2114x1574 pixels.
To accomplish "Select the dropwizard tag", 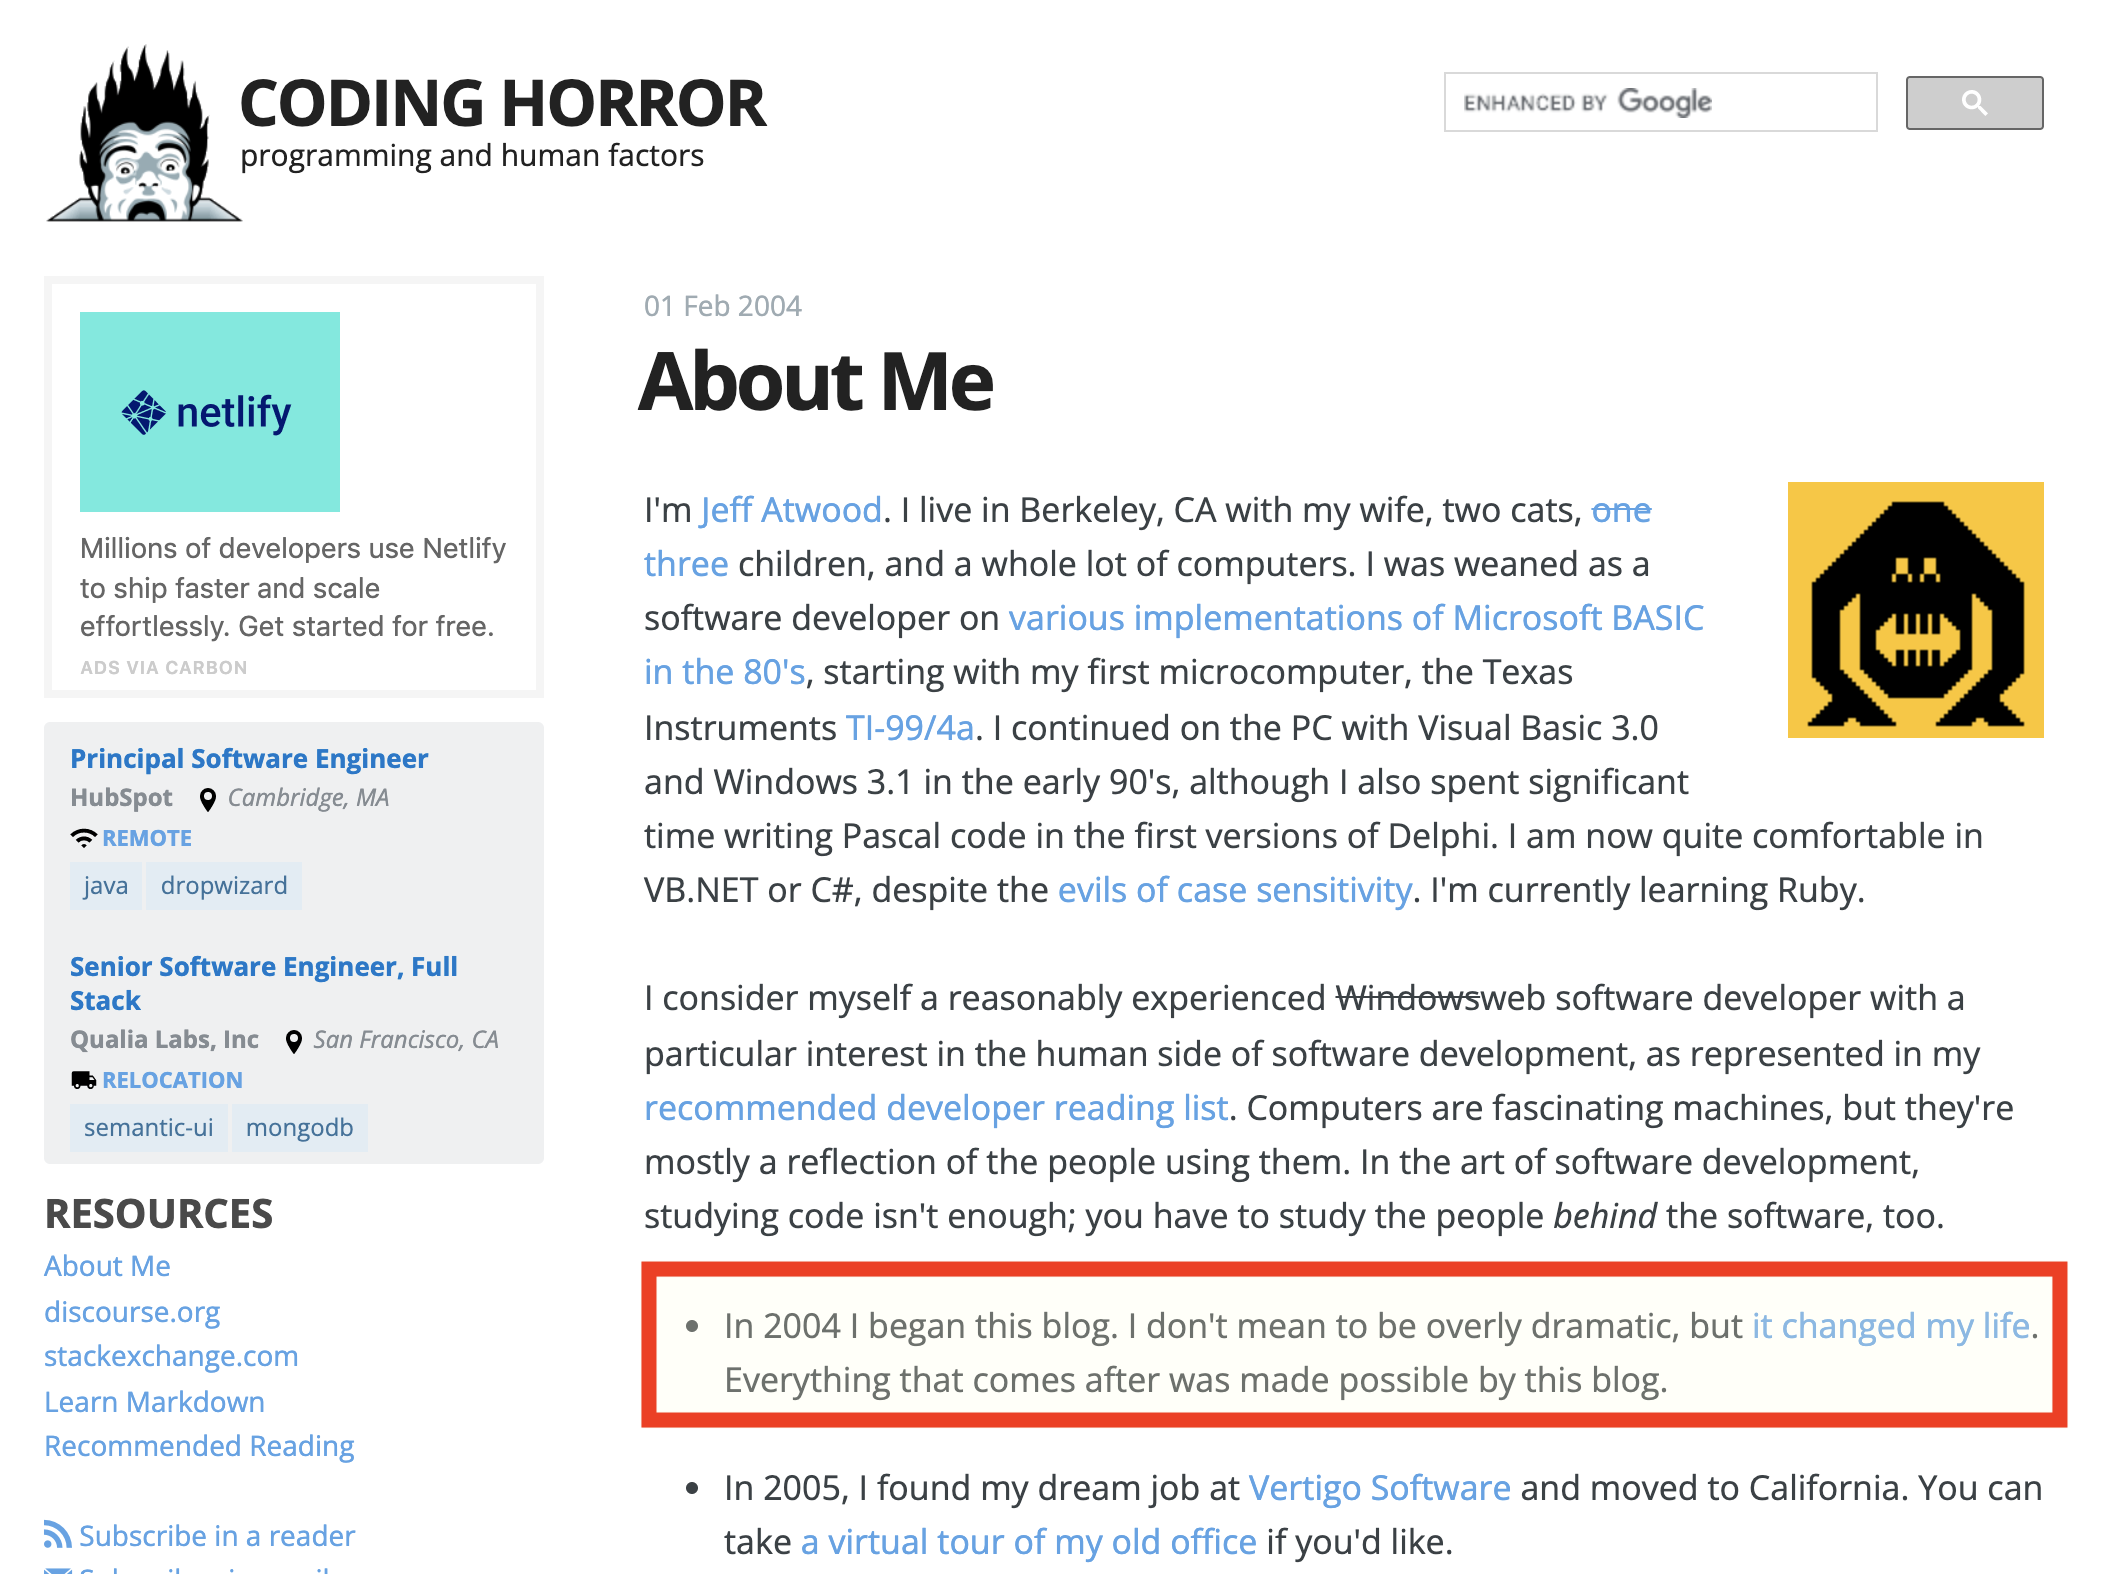I will coord(224,886).
